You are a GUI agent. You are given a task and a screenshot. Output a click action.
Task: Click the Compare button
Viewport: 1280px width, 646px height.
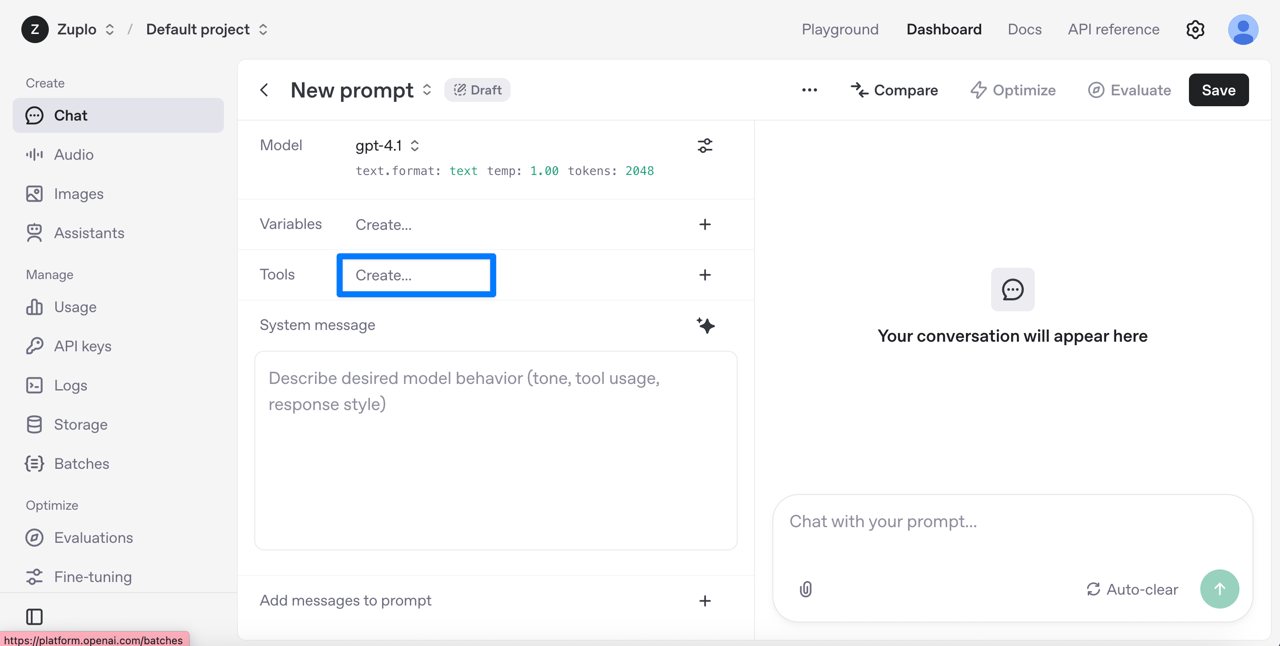pos(895,90)
